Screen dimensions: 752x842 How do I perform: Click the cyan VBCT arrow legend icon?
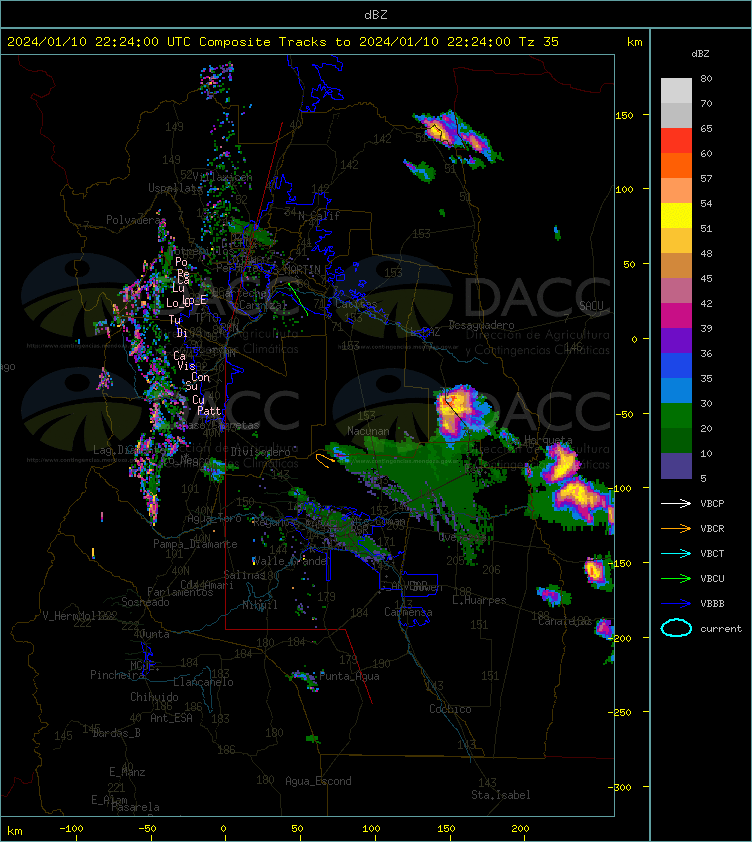(x=676, y=553)
